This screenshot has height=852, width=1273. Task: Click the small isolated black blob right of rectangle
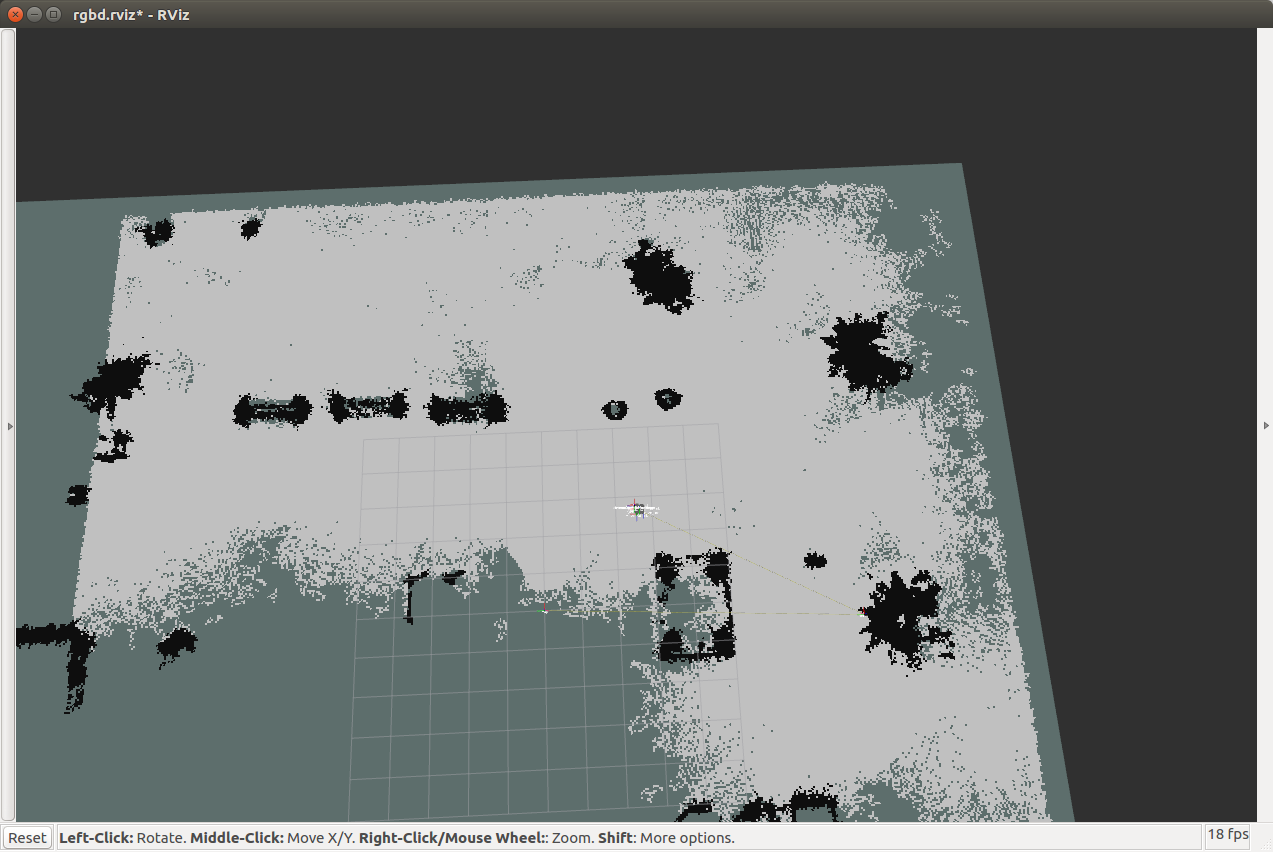click(x=815, y=560)
